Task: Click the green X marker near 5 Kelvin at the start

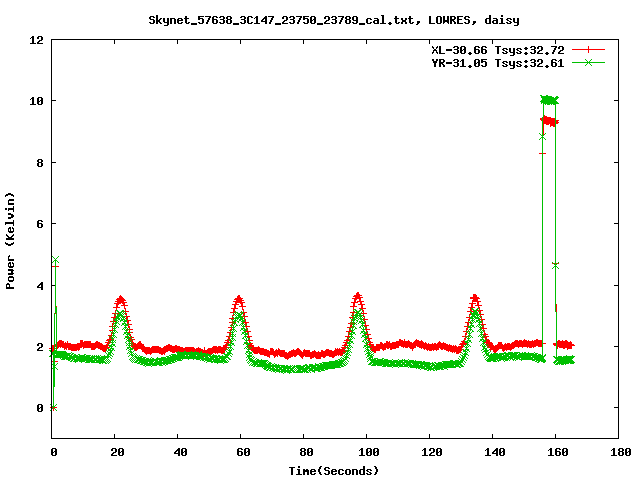Action: 56,260
